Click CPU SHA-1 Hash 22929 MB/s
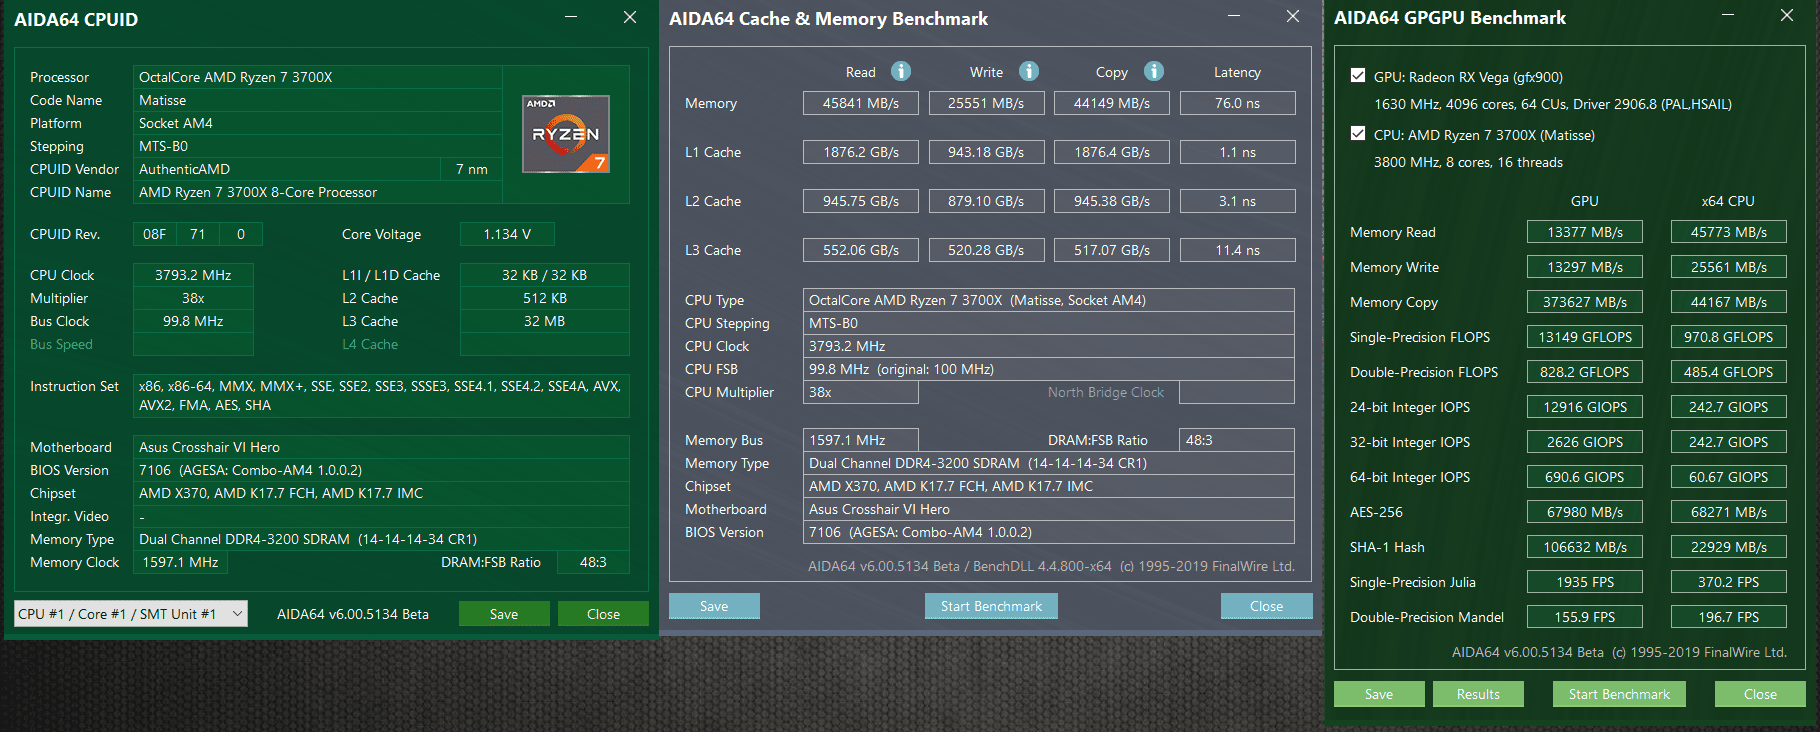Image resolution: width=1820 pixels, height=732 pixels. coord(1729,547)
